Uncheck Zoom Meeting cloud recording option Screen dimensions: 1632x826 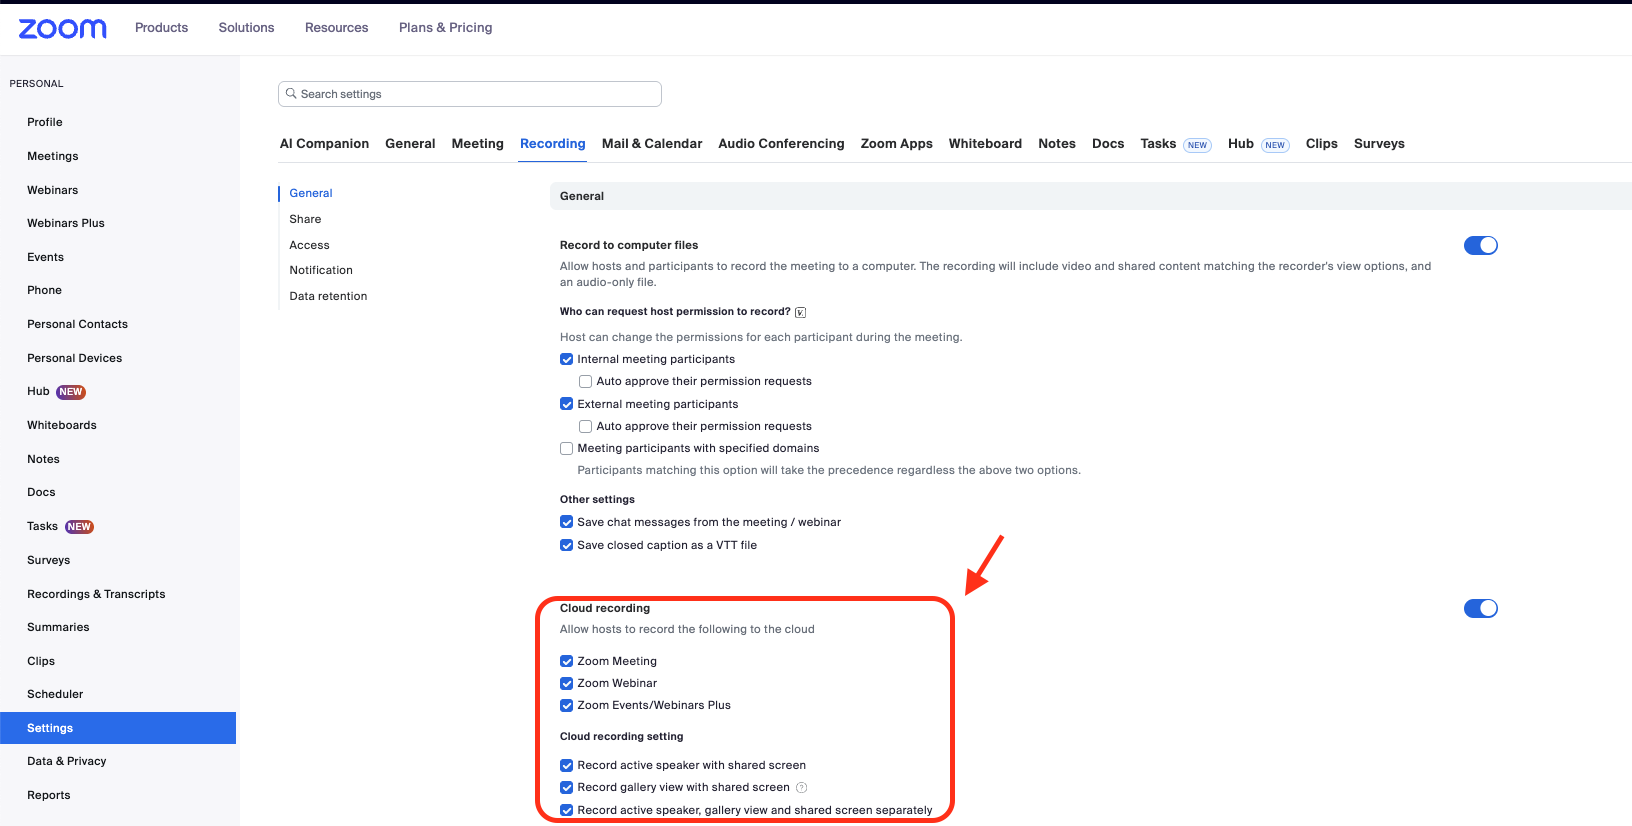click(566, 661)
